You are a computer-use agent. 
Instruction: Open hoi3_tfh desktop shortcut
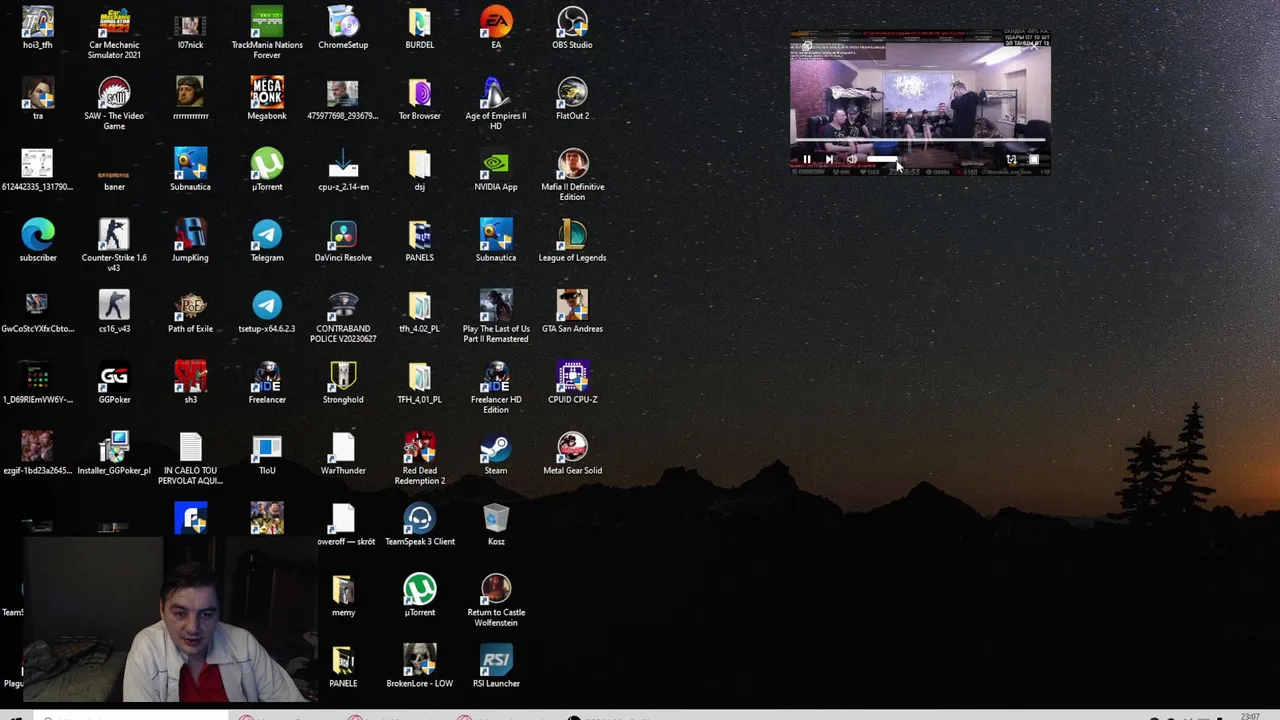tap(38, 27)
